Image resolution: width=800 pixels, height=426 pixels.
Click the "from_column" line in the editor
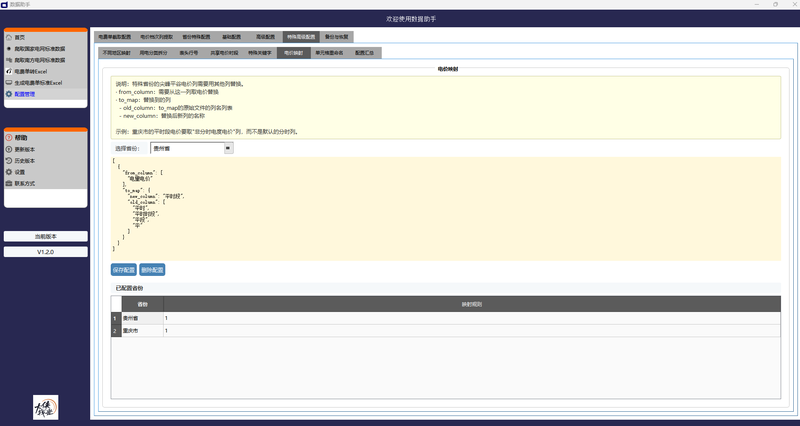[143, 172]
